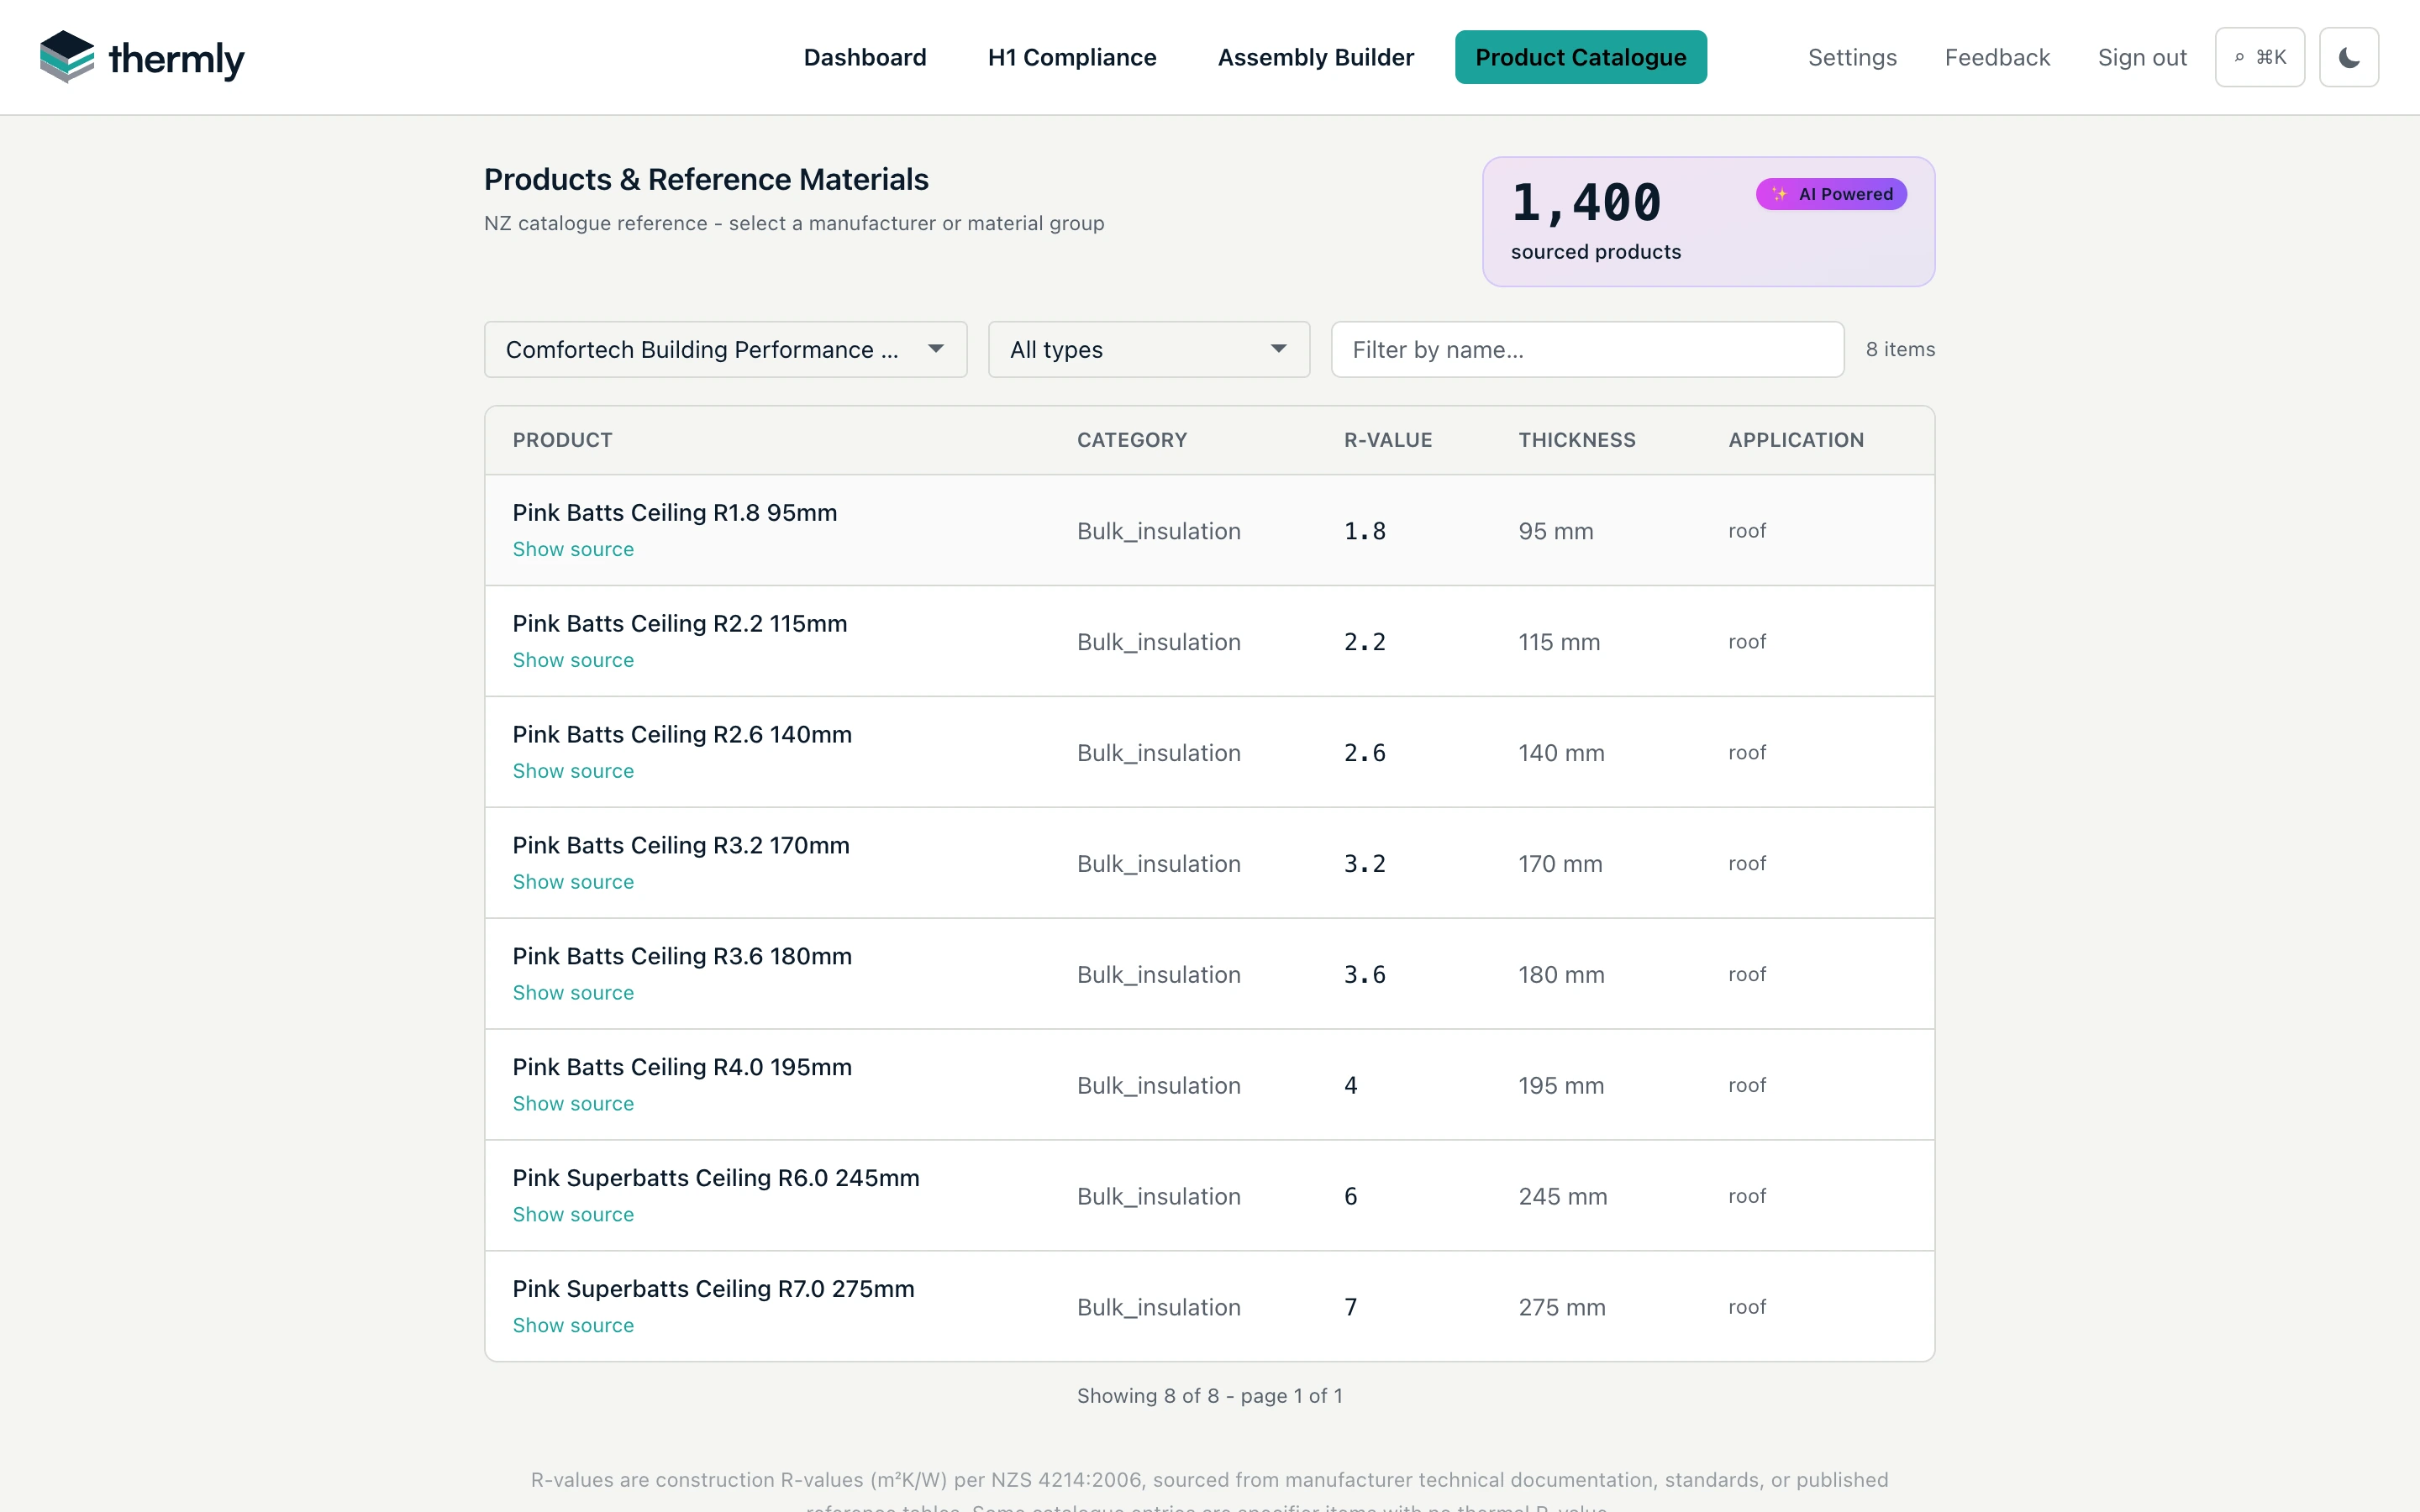Select product name Pink Superbatts Ceiling R7.0 275mm
Screen dimensions: 2420x1512
point(714,1290)
